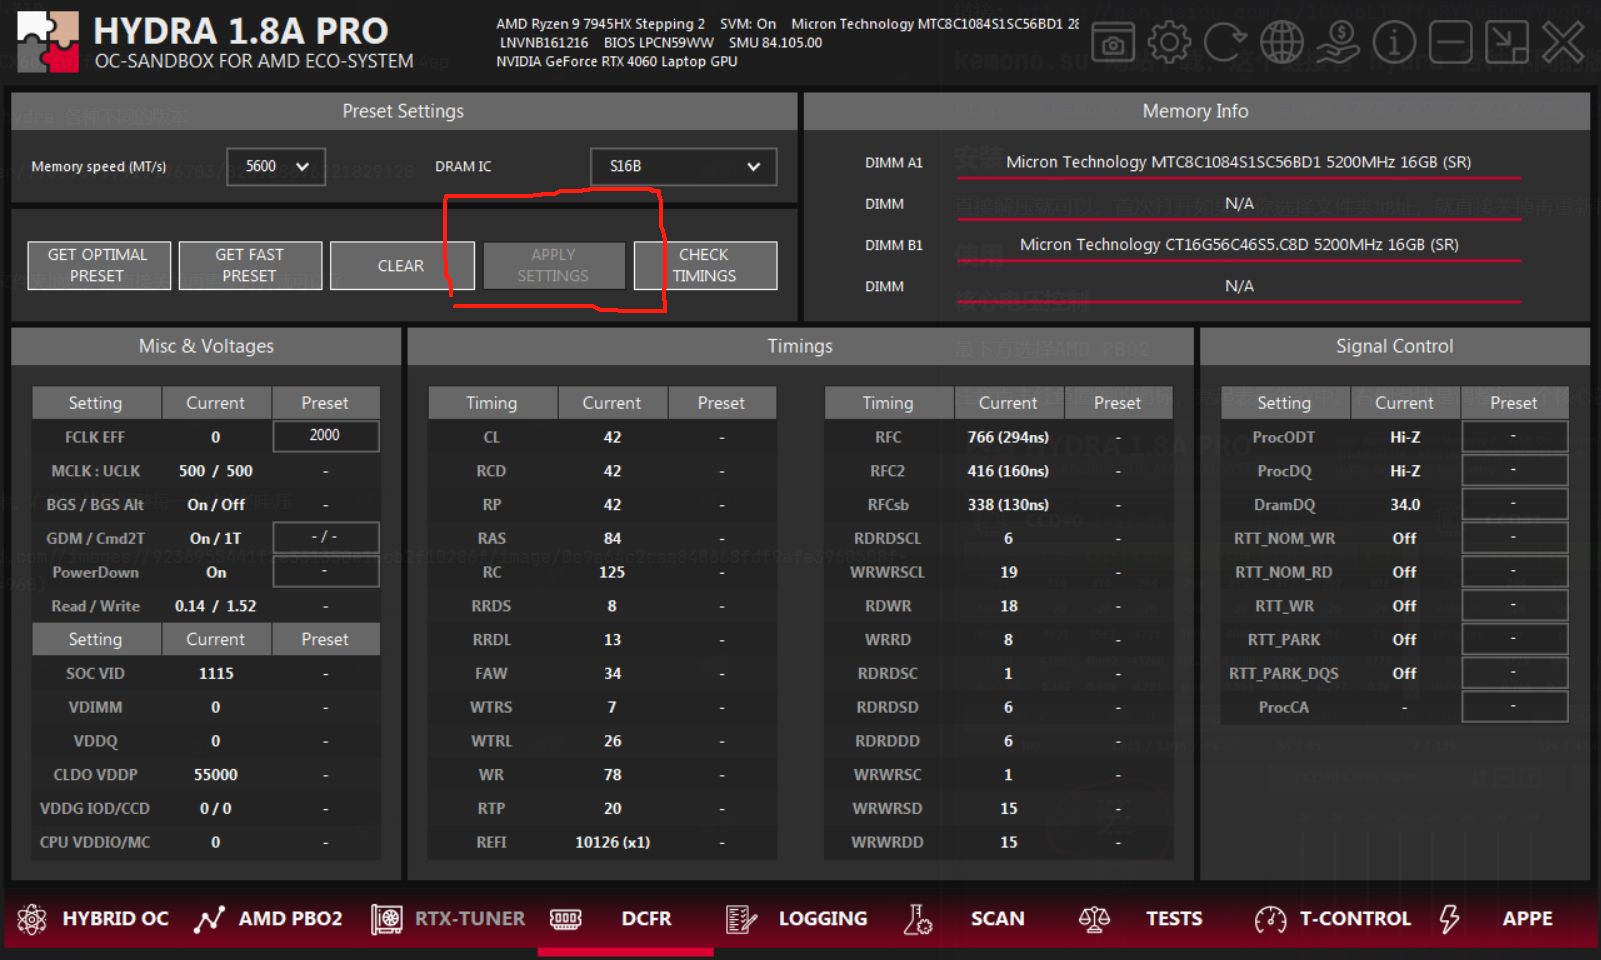The width and height of the screenshot is (1601, 960).
Task: Click the donate hand icon
Action: point(1337,43)
